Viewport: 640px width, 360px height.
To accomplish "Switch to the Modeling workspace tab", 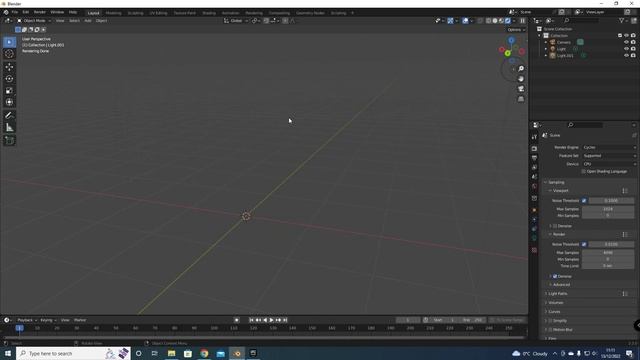I will click(113, 13).
